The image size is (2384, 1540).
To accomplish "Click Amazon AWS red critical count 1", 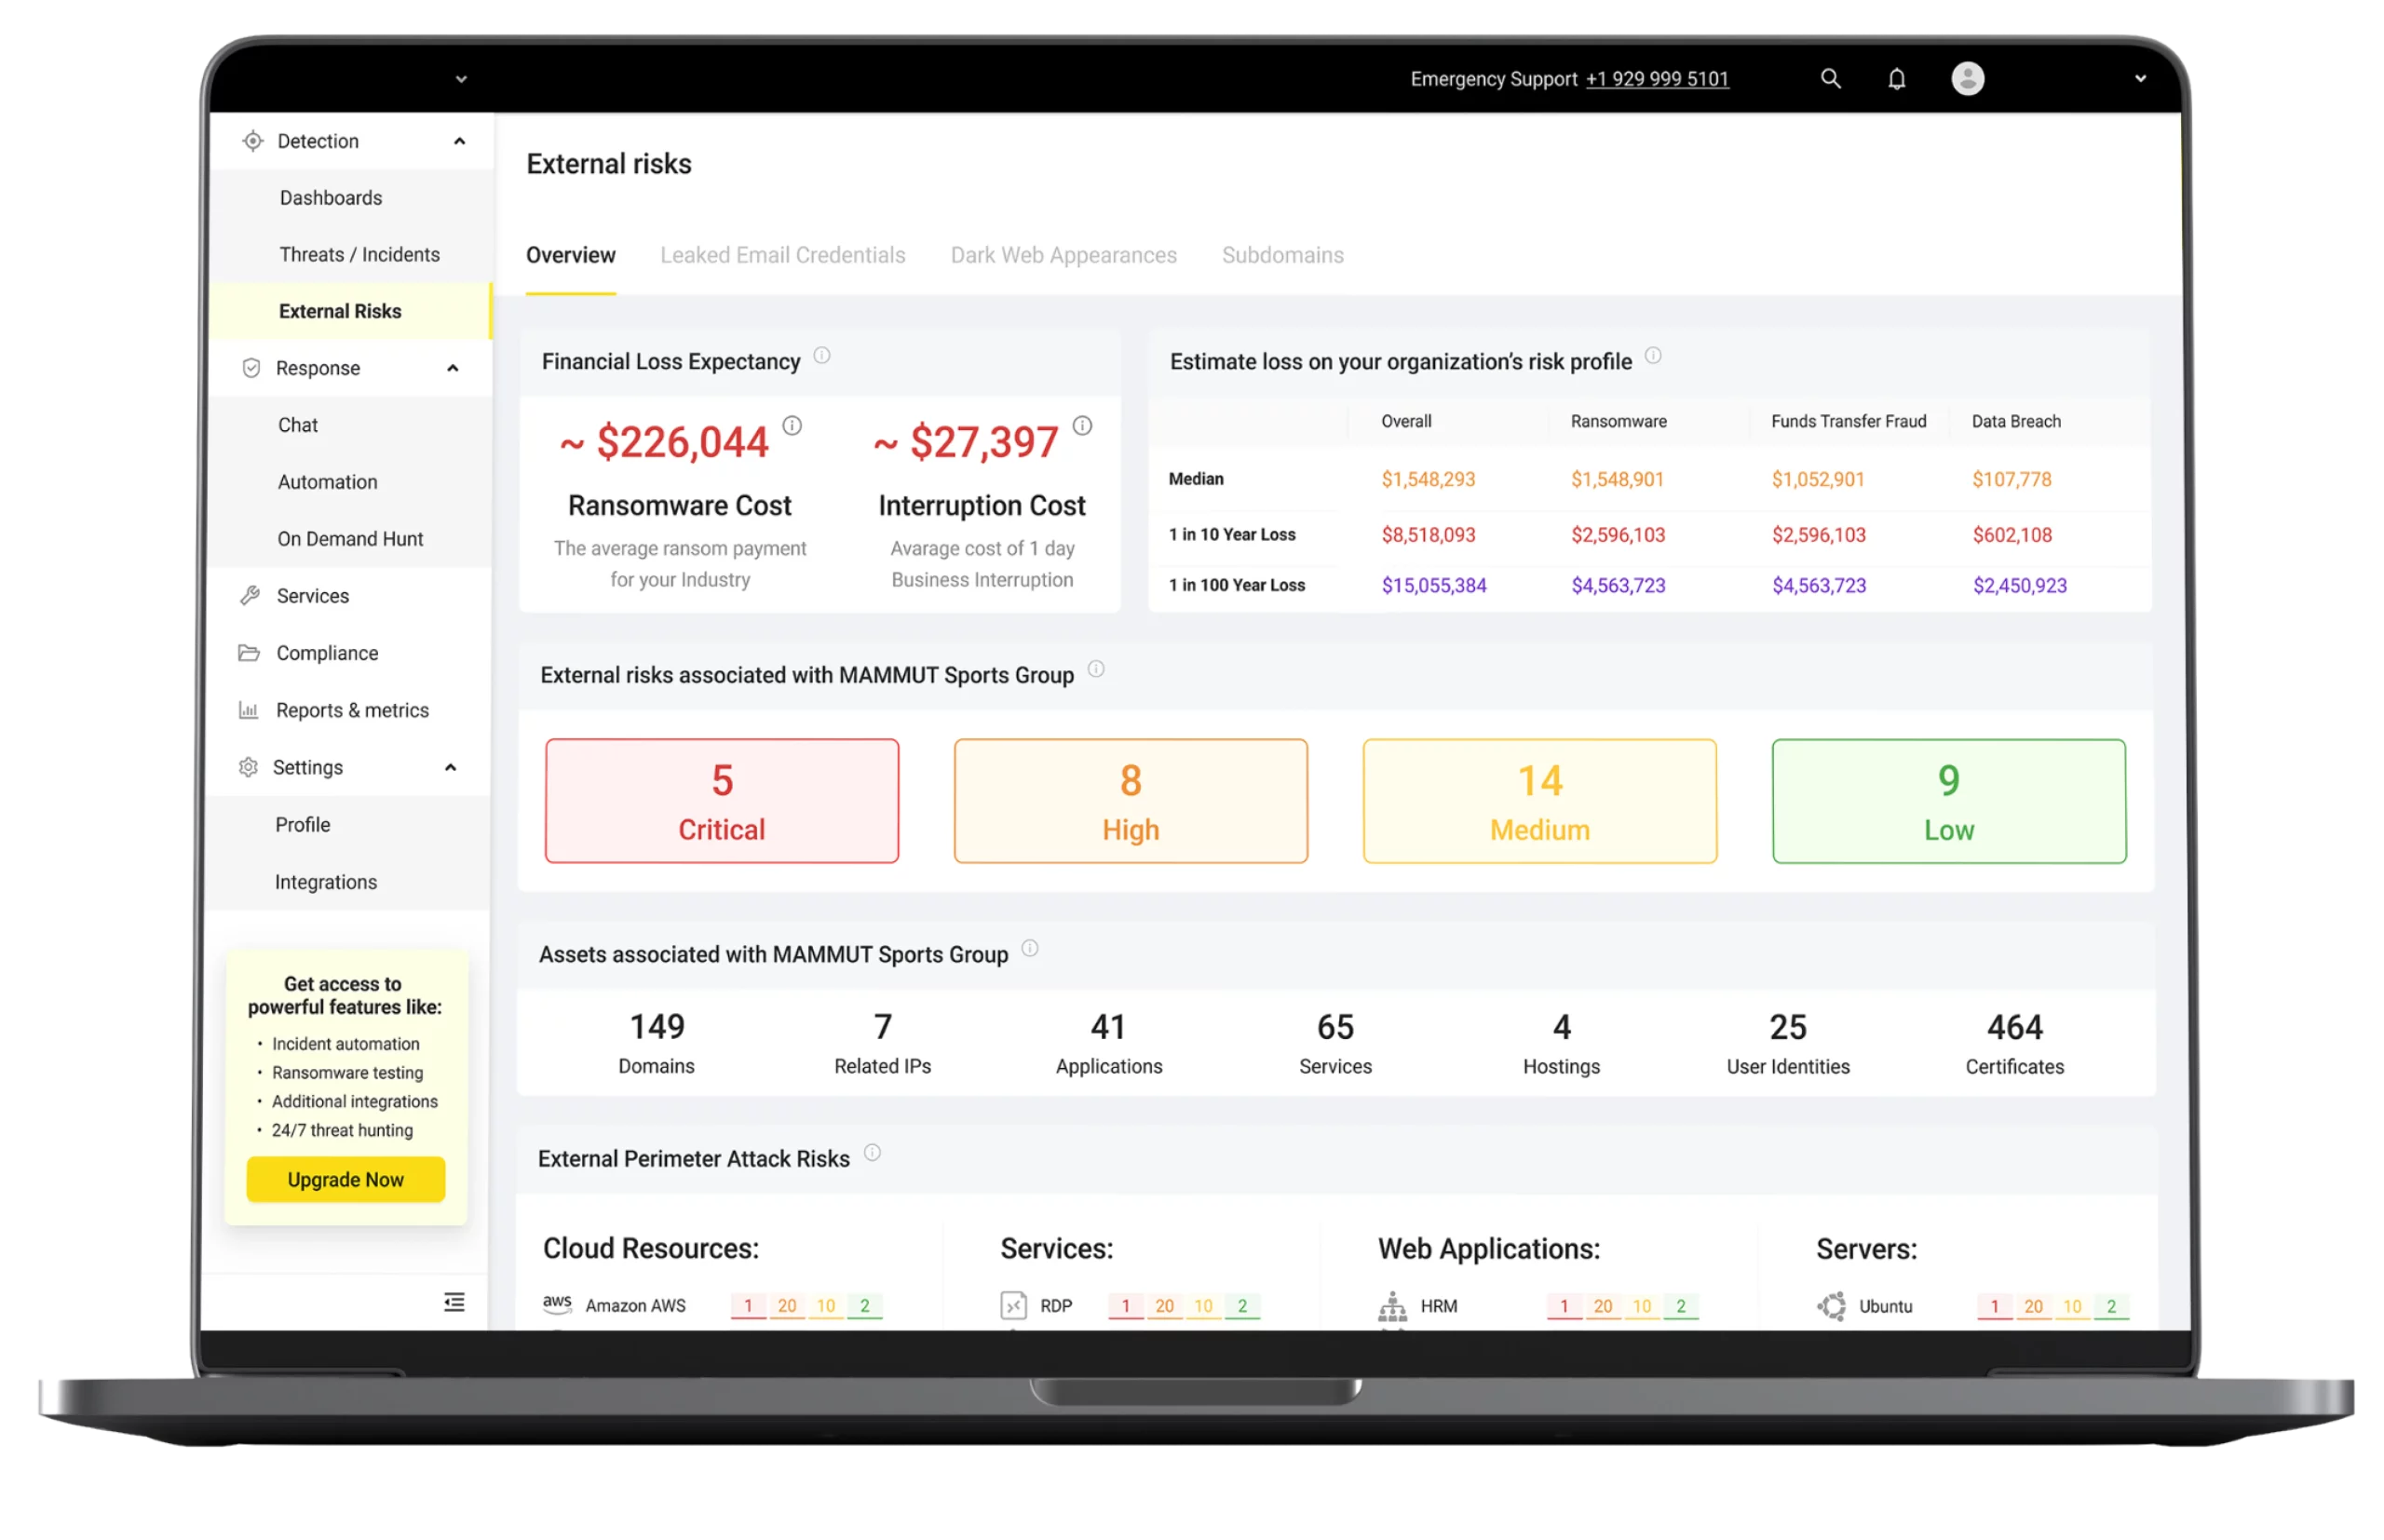I will pos(748,1305).
